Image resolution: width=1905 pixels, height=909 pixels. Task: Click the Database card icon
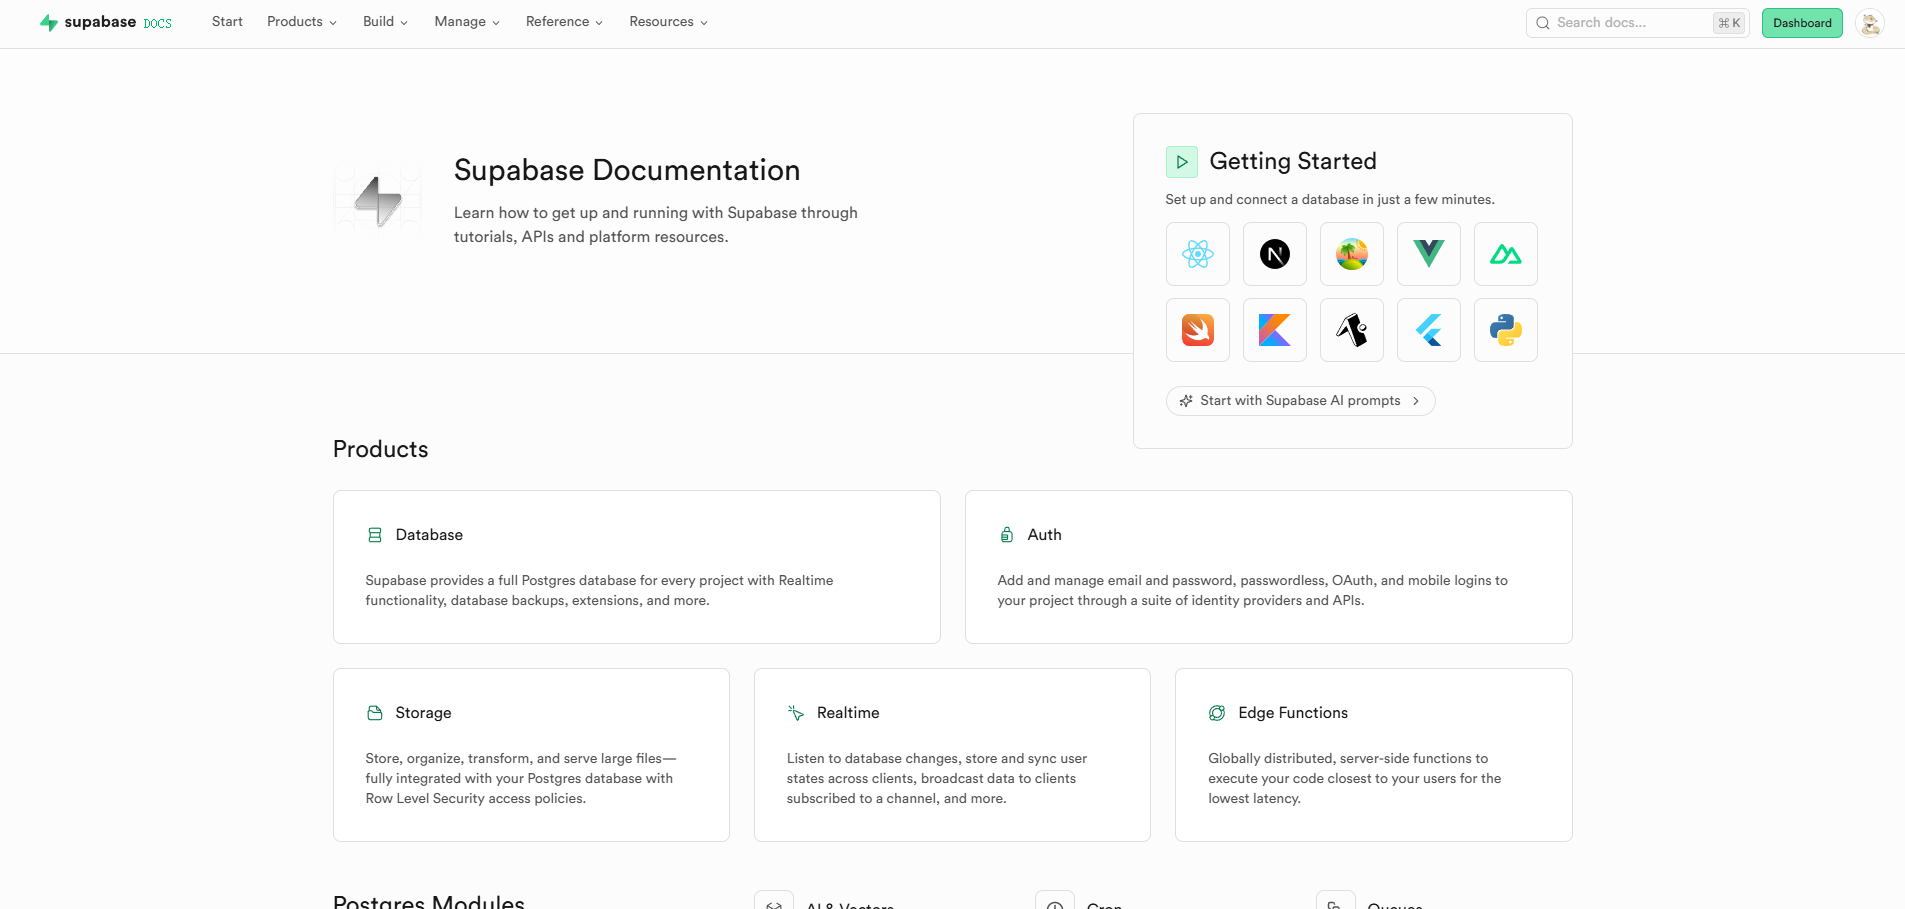pyautogui.click(x=375, y=535)
